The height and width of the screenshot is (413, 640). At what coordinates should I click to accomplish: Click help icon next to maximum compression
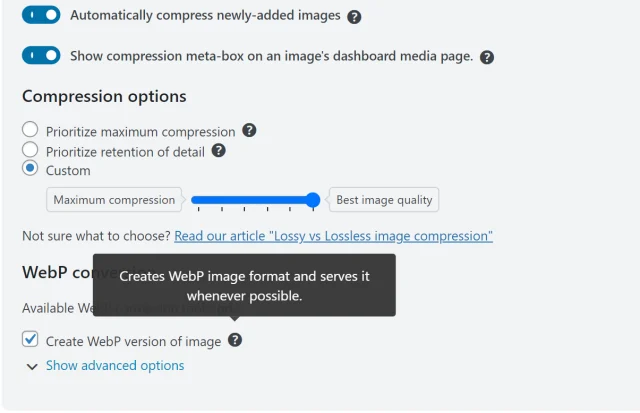249,131
